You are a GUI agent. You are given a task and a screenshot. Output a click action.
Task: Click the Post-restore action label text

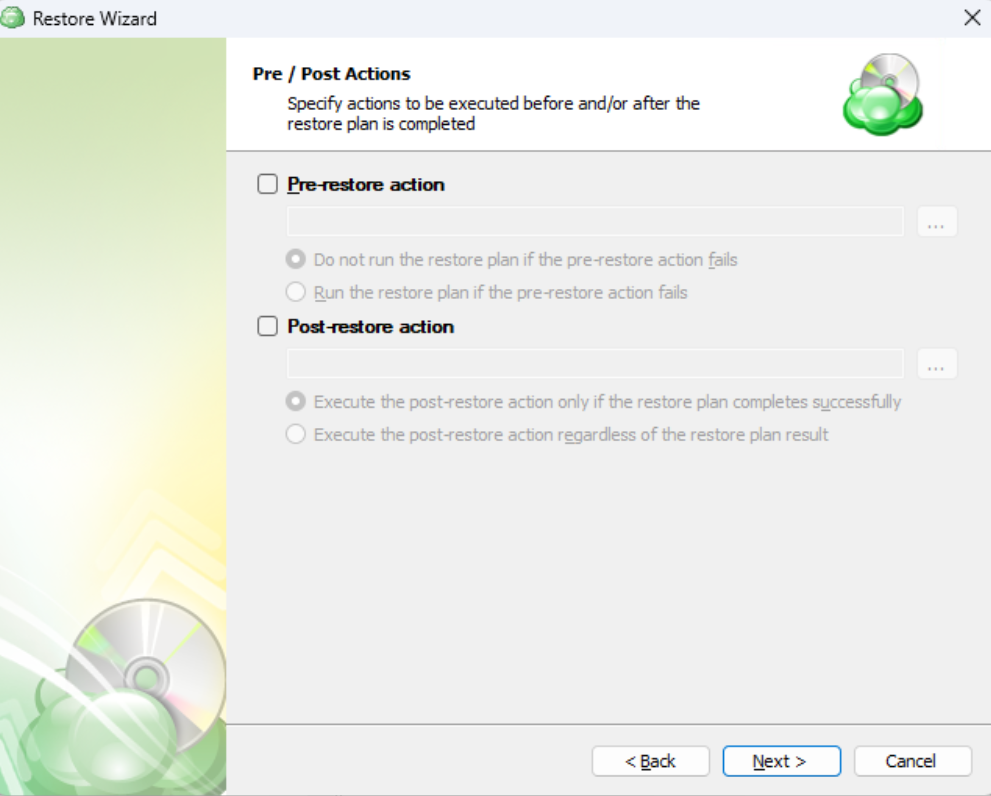click(x=370, y=327)
